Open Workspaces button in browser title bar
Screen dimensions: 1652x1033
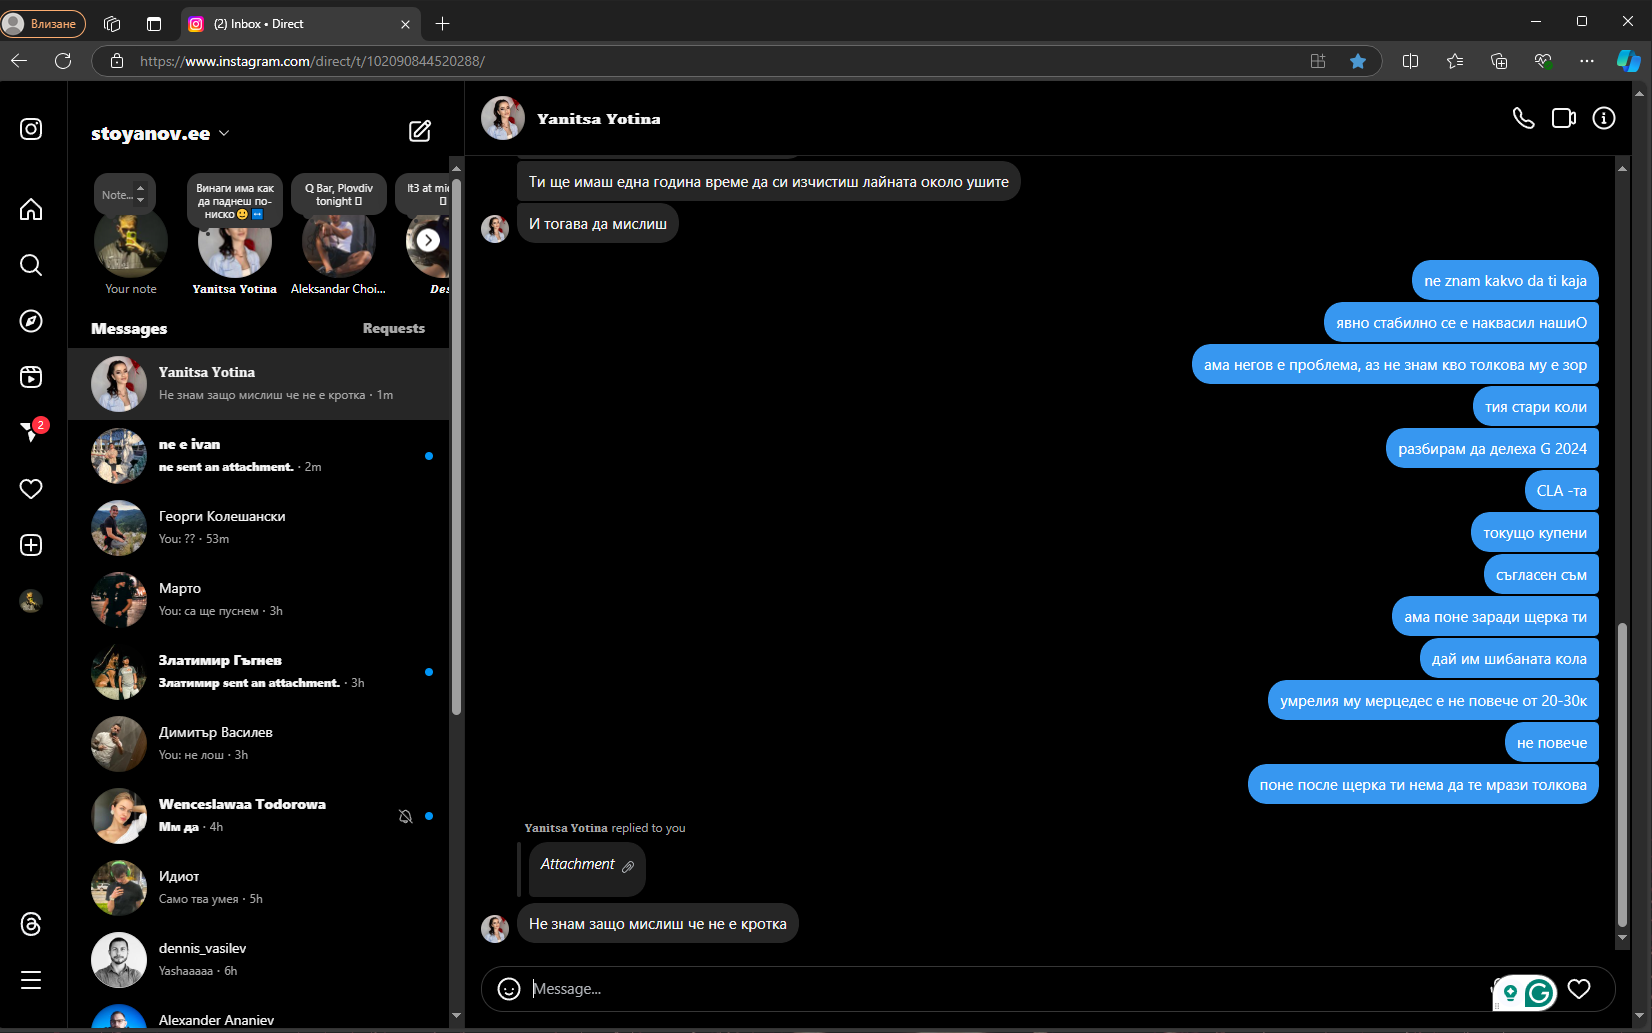(112, 24)
